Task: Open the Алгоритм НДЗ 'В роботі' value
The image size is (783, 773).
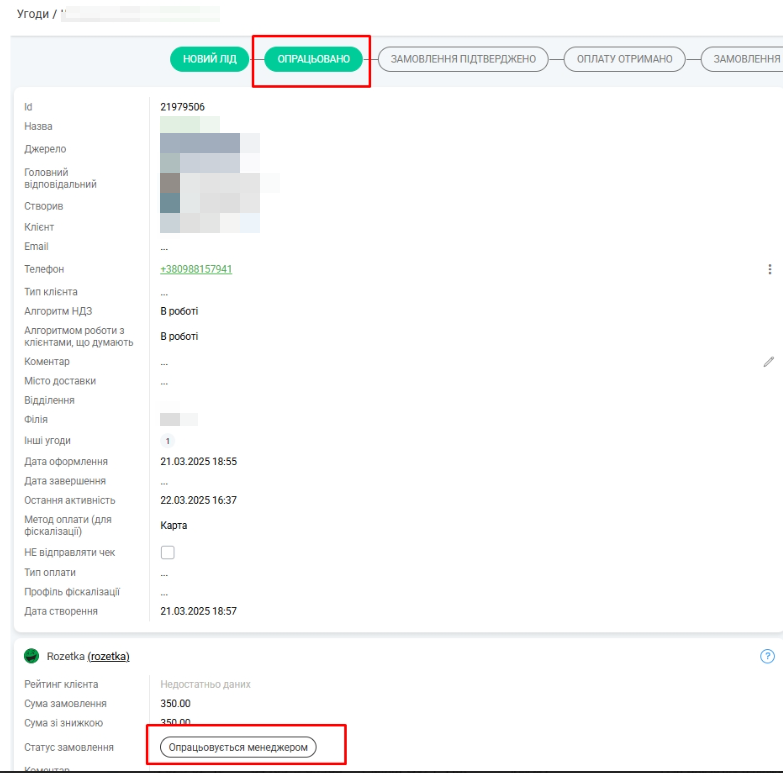Action: point(179,311)
